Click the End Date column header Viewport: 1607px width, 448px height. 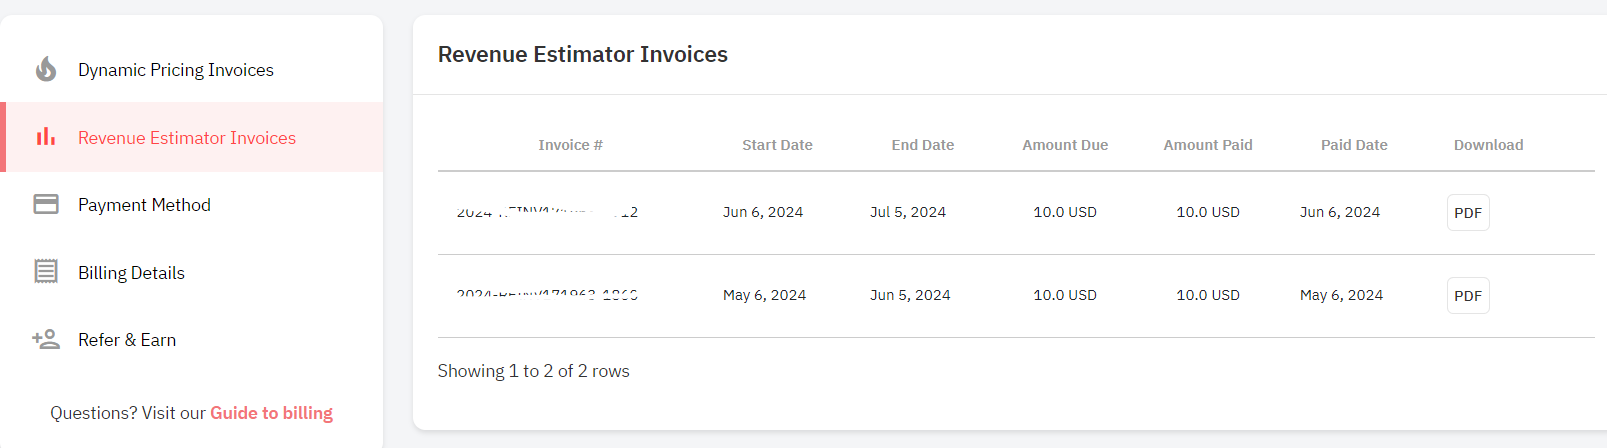[923, 145]
